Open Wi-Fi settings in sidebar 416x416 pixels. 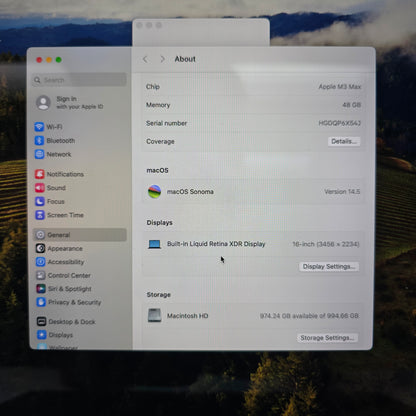(49, 127)
